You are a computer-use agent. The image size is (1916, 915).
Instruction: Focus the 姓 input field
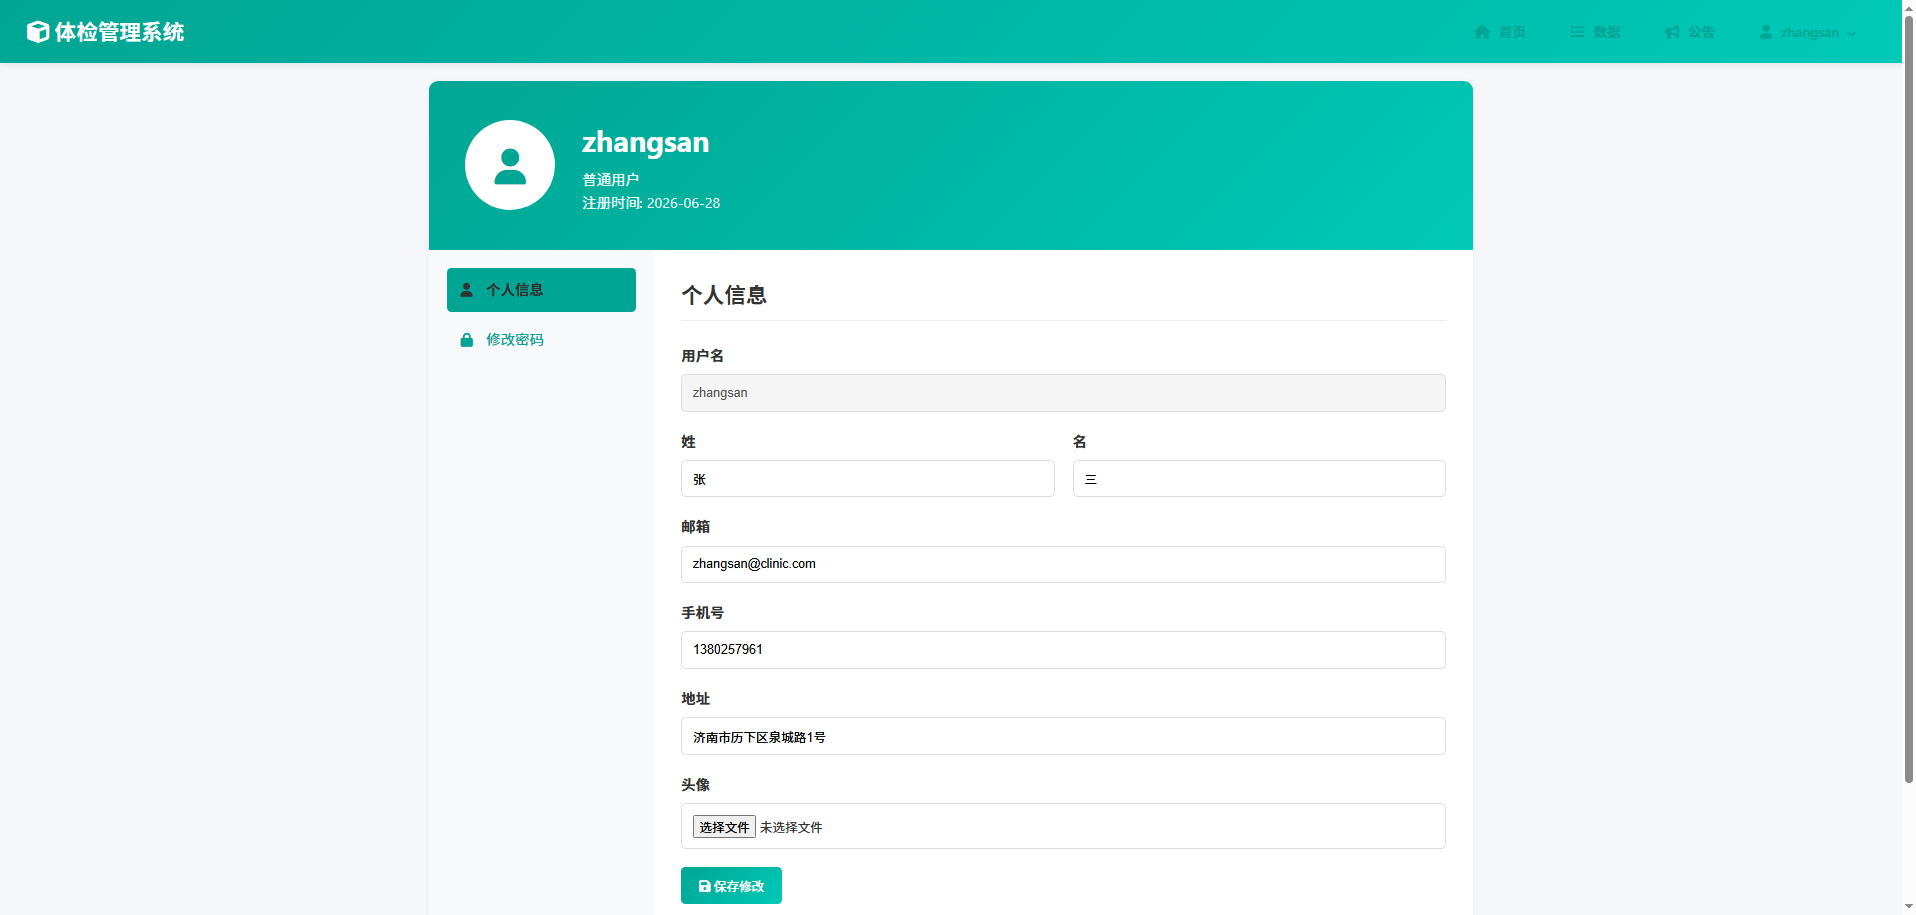[868, 479]
